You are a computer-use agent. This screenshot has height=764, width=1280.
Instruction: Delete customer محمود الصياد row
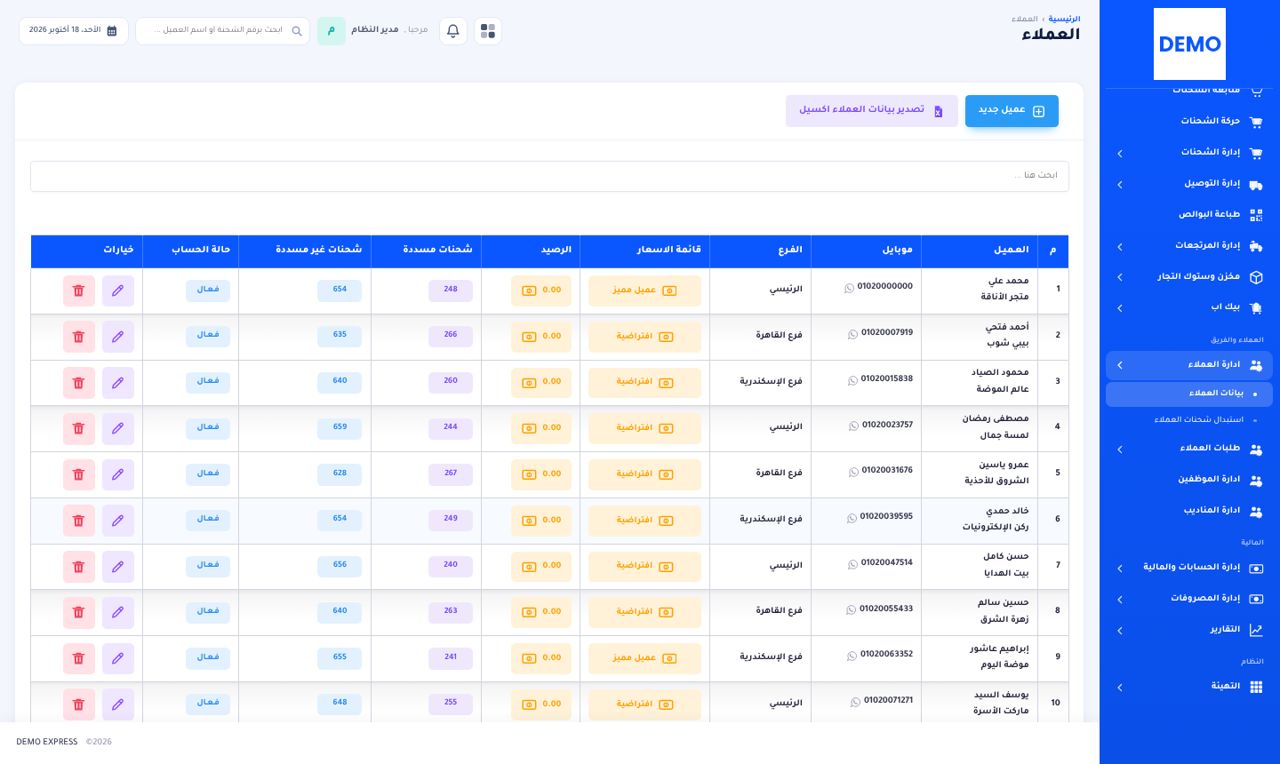pos(79,383)
